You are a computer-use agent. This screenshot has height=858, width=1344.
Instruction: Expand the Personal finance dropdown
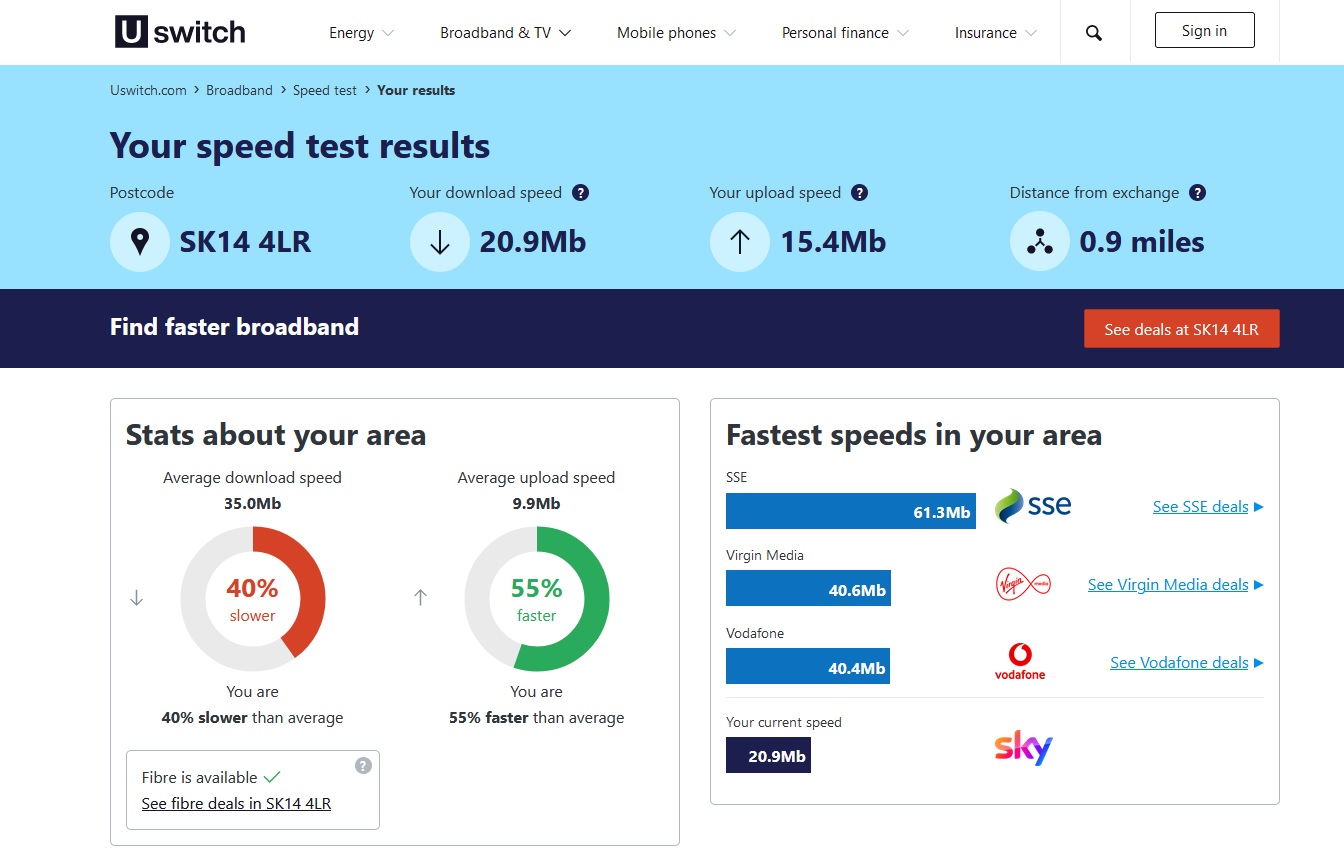click(x=835, y=32)
